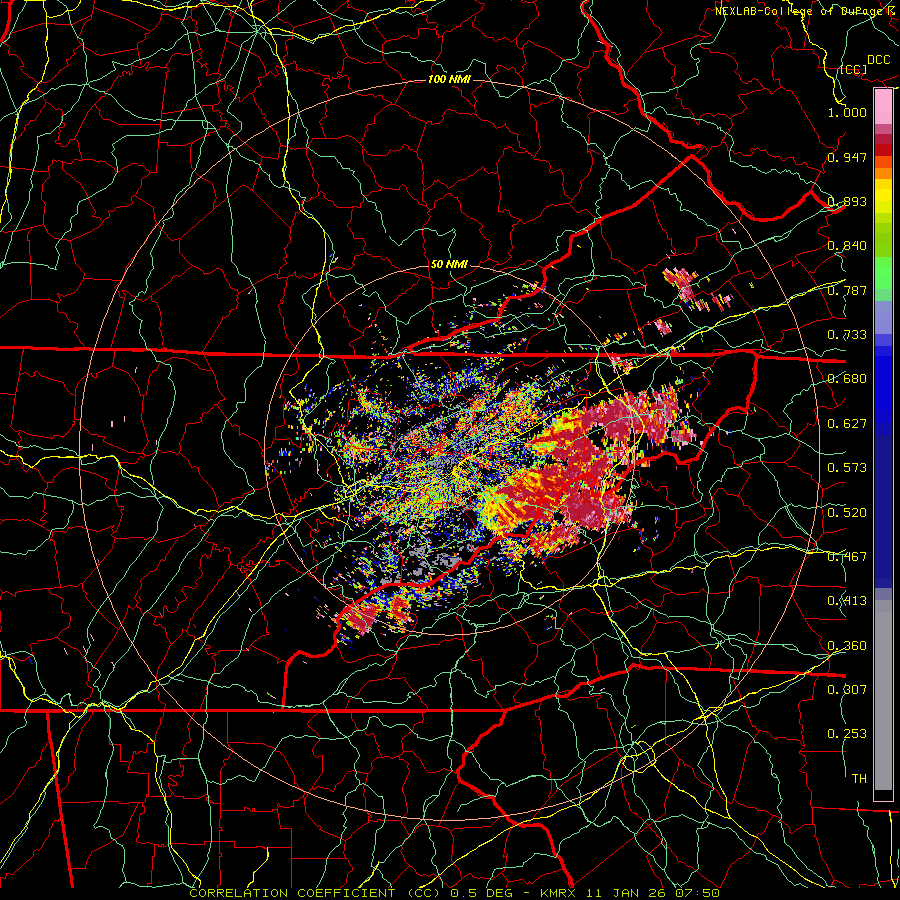Image resolution: width=900 pixels, height=900 pixels.
Task: Select the 0.520 legend value
Action: pyautogui.click(x=847, y=513)
